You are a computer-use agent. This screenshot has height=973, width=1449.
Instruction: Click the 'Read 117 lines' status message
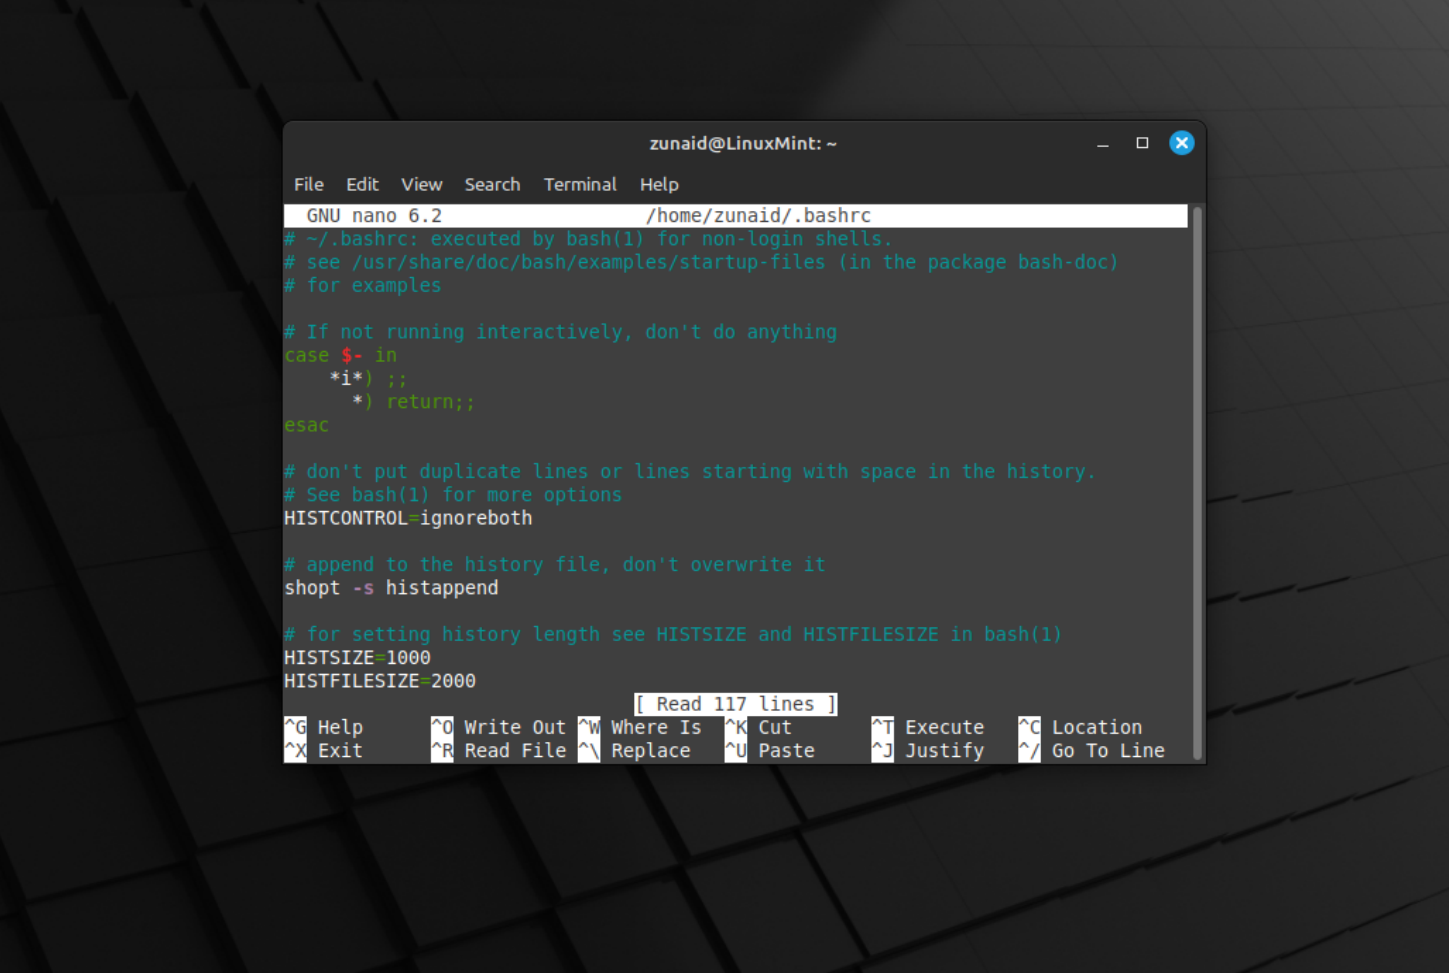pos(735,704)
